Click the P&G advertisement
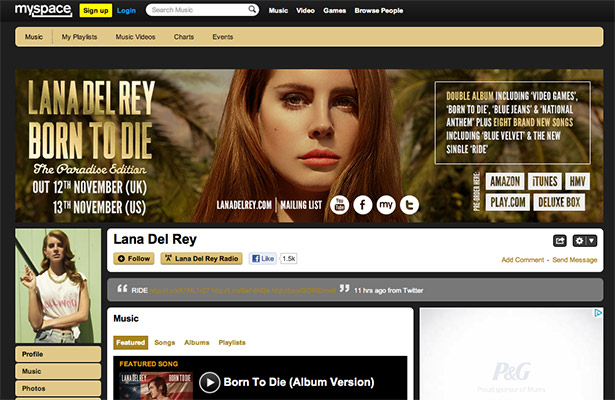 coord(511,354)
